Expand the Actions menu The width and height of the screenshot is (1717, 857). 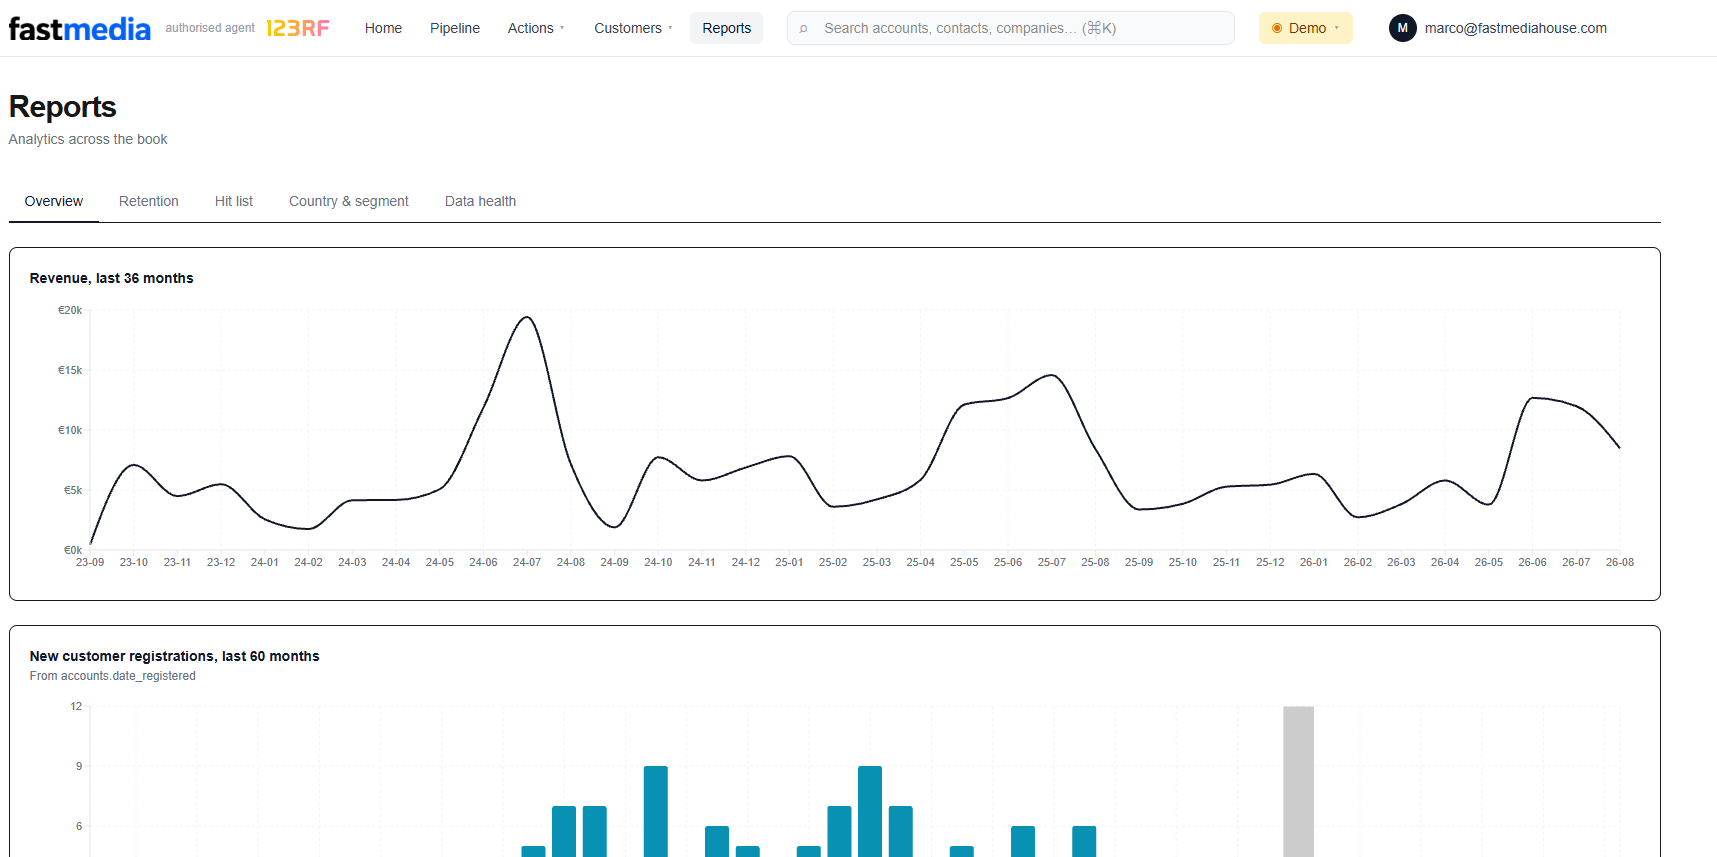[536, 28]
